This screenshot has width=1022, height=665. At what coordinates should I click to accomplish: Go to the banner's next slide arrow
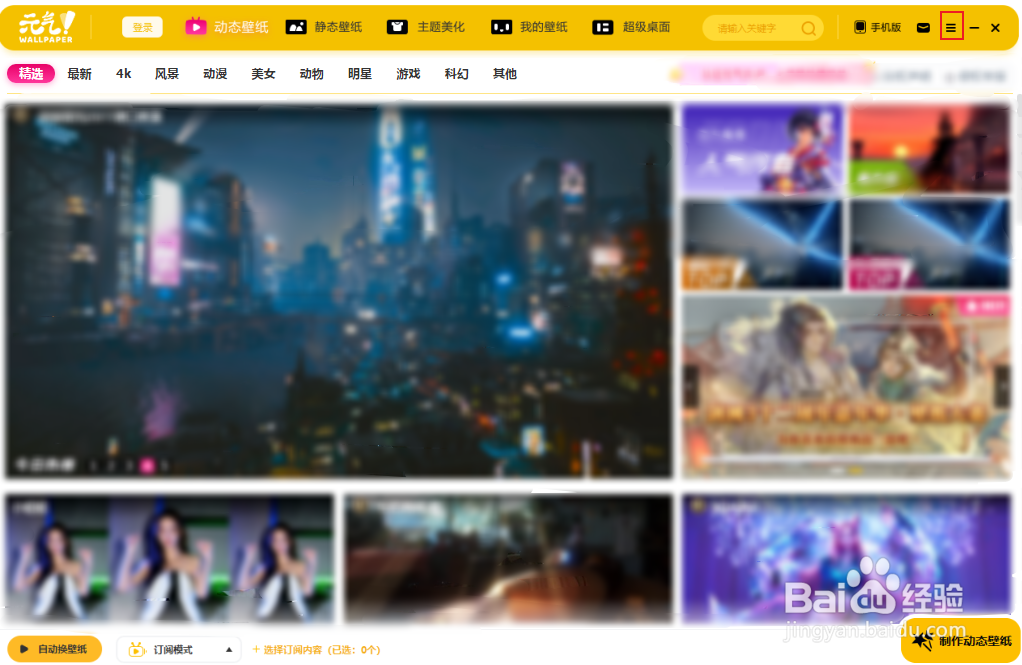click(1003, 386)
